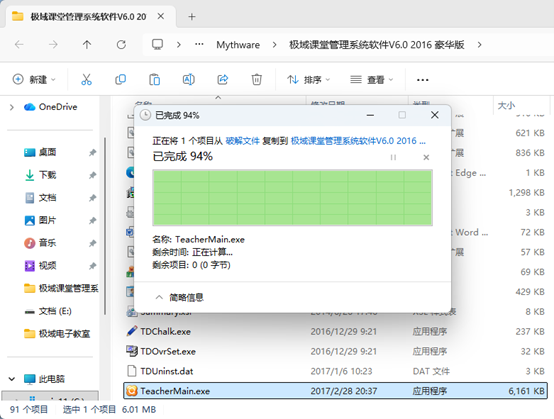Sort by the 大小 column header
554x419 pixels.
pyautogui.click(x=506, y=105)
